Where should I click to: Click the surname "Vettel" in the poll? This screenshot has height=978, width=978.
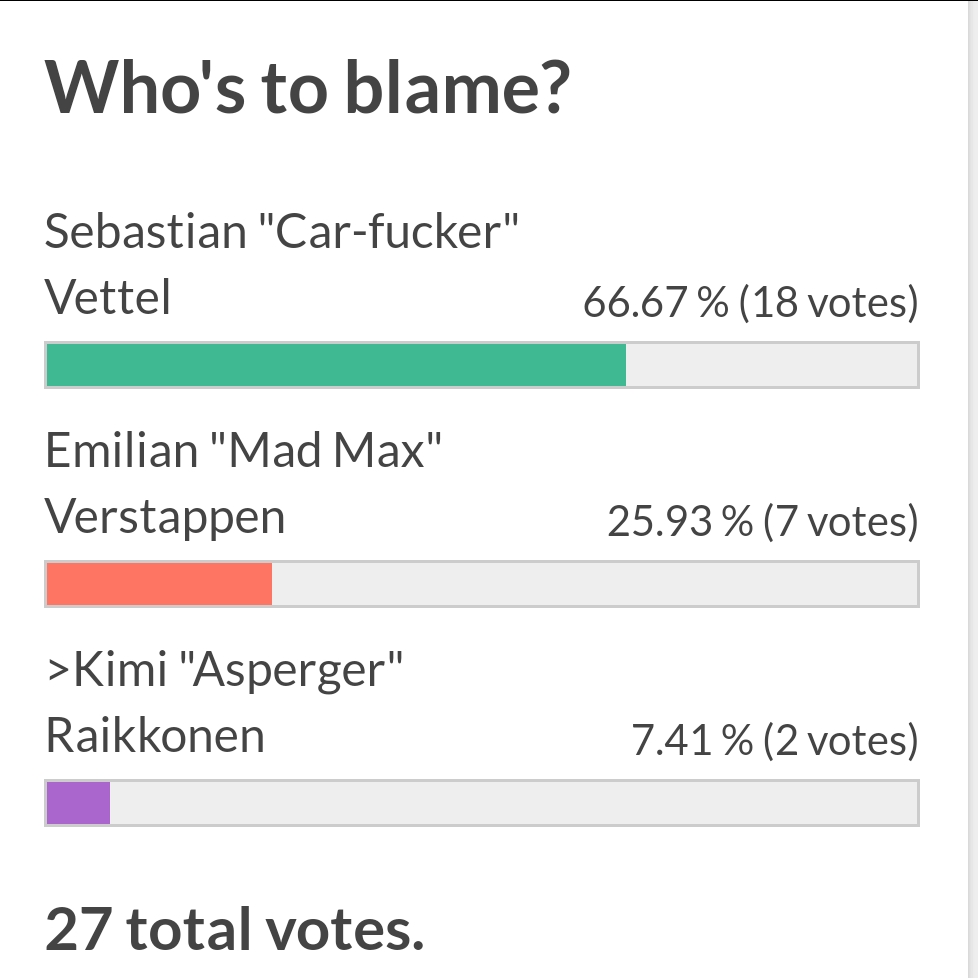point(108,297)
